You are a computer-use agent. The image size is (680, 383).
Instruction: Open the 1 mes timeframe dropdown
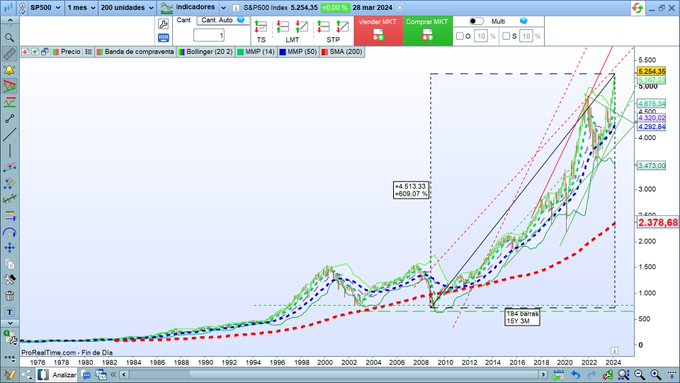click(81, 8)
